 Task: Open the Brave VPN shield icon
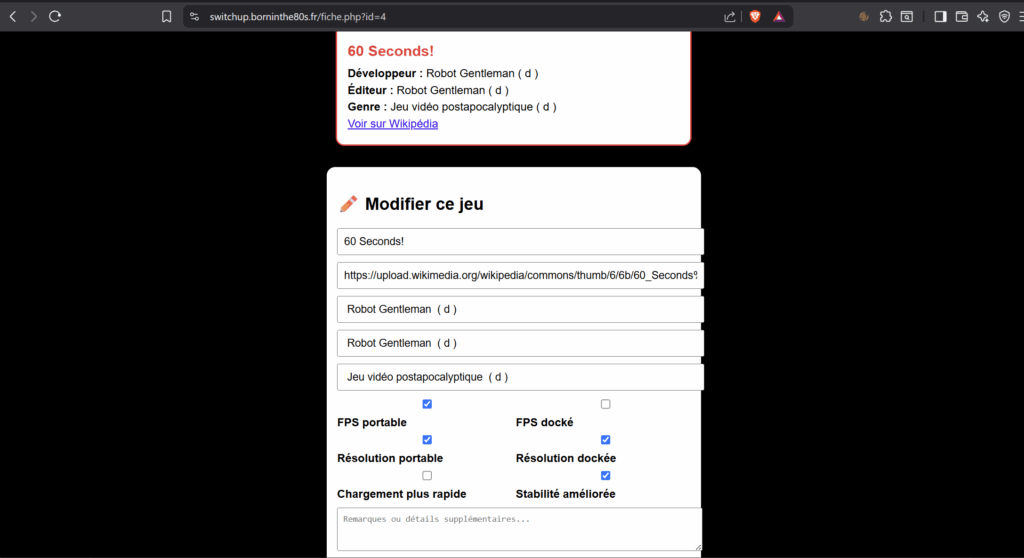1004,17
